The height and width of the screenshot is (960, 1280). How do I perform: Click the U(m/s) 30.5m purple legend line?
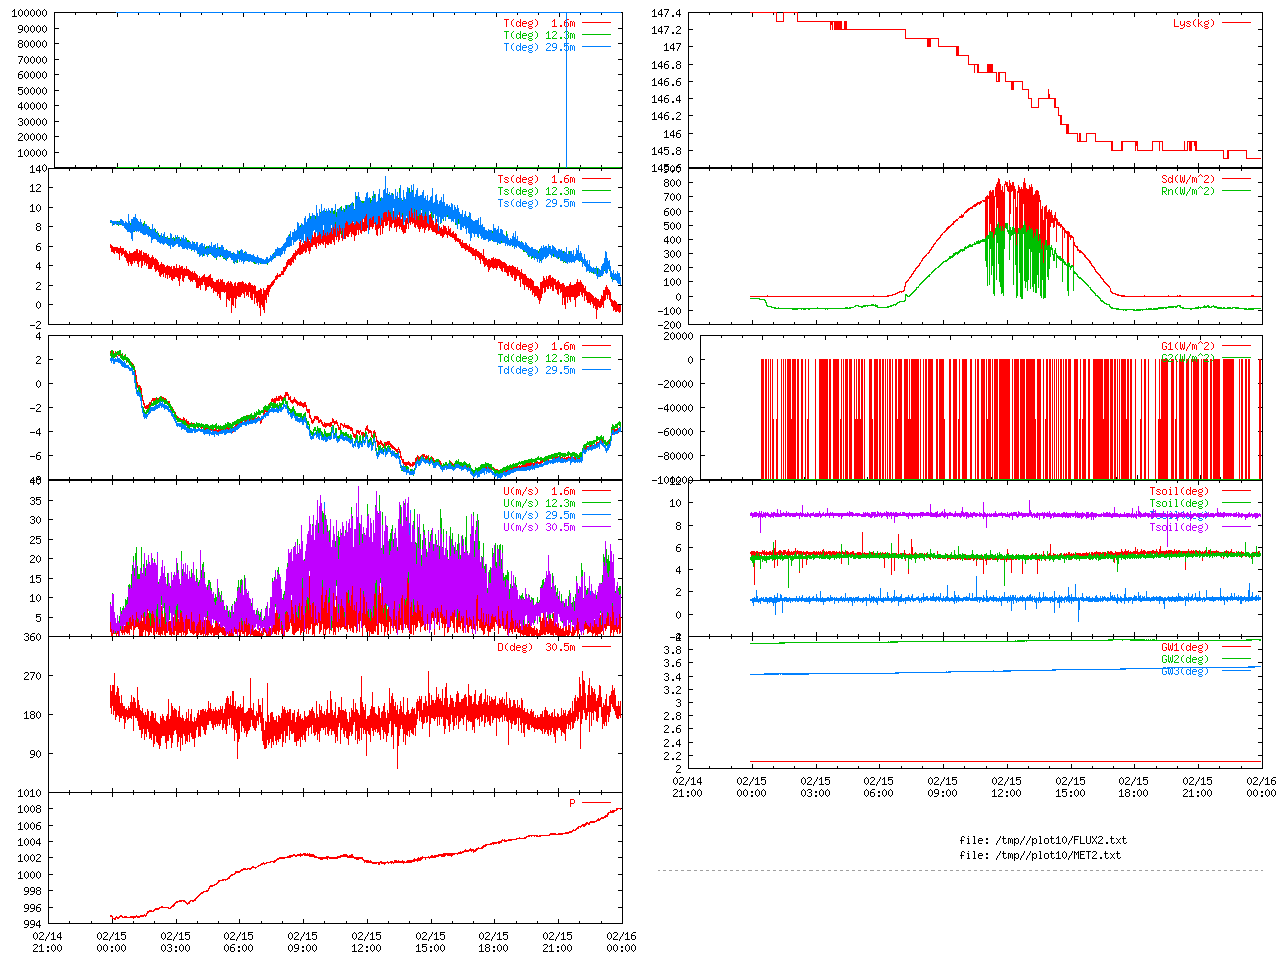pos(596,527)
